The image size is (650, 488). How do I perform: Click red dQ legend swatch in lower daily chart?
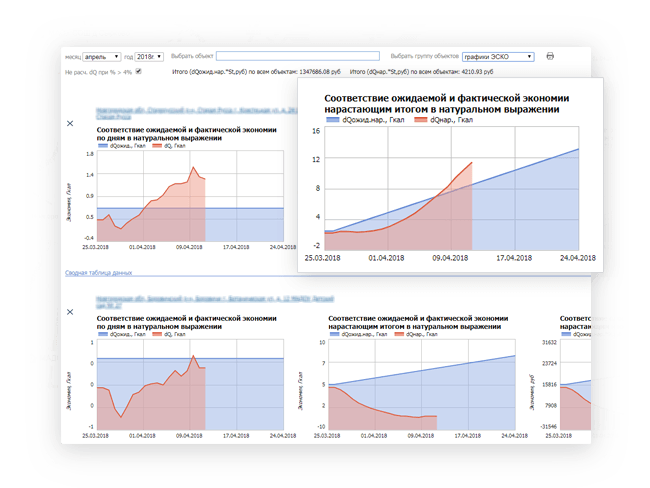pyautogui.click(x=157, y=334)
